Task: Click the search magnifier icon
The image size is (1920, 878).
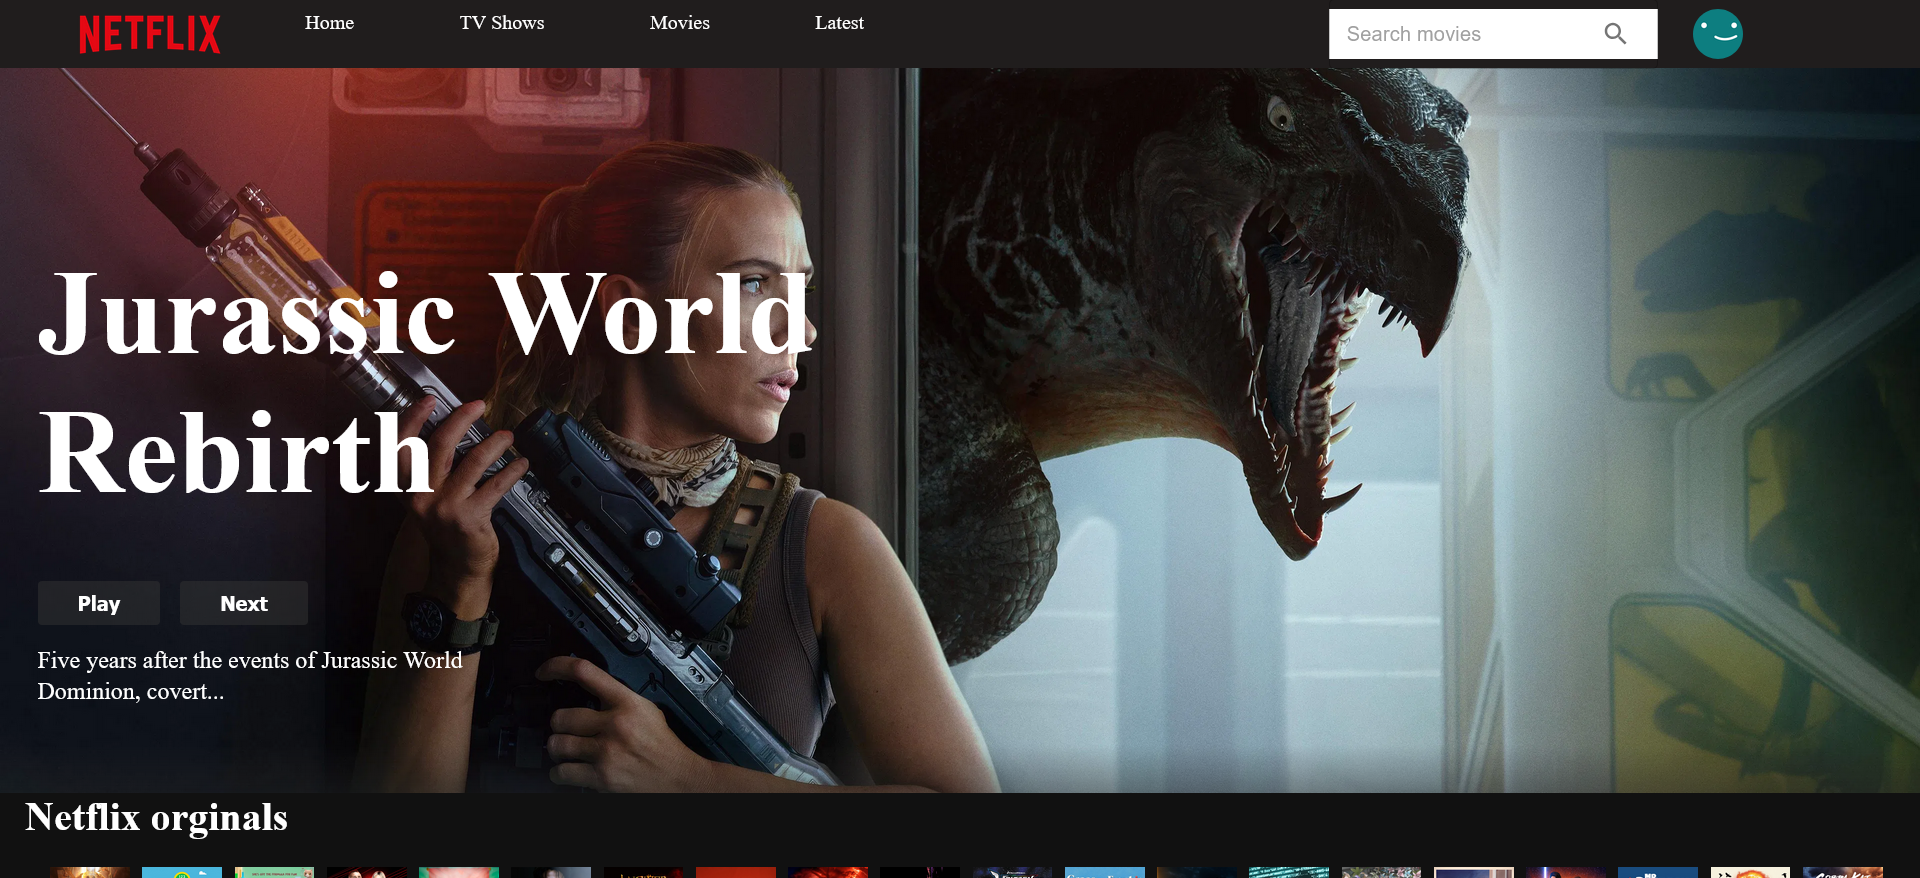Action: 1615,34
